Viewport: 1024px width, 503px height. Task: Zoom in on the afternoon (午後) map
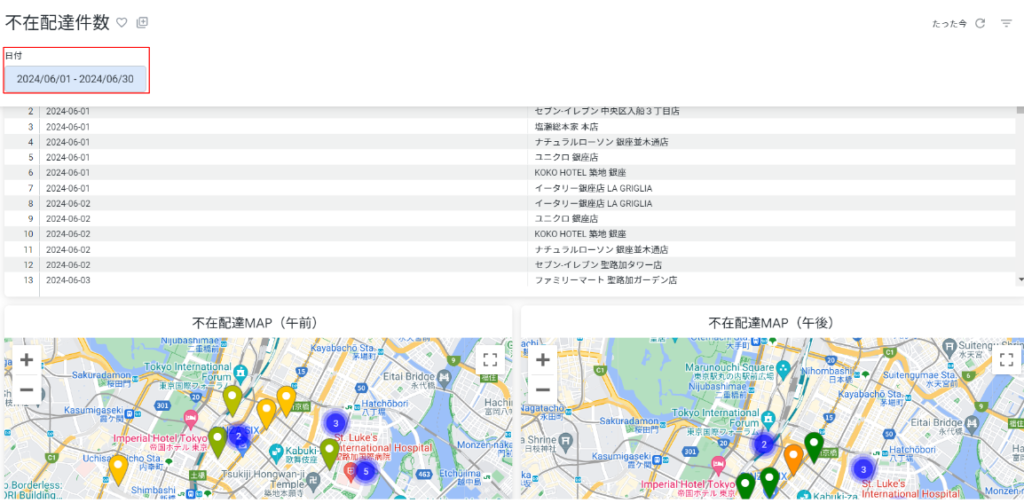pyautogui.click(x=543, y=360)
